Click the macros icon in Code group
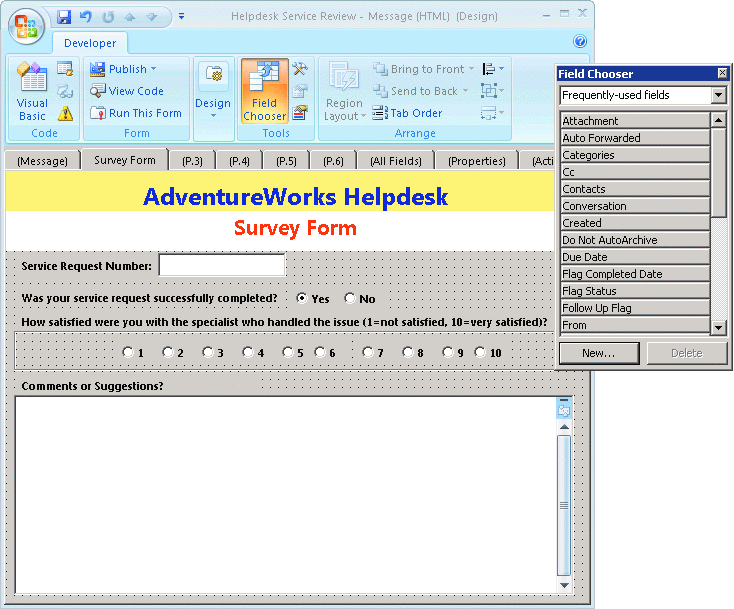The height and width of the screenshot is (609, 734). (x=65, y=69)
